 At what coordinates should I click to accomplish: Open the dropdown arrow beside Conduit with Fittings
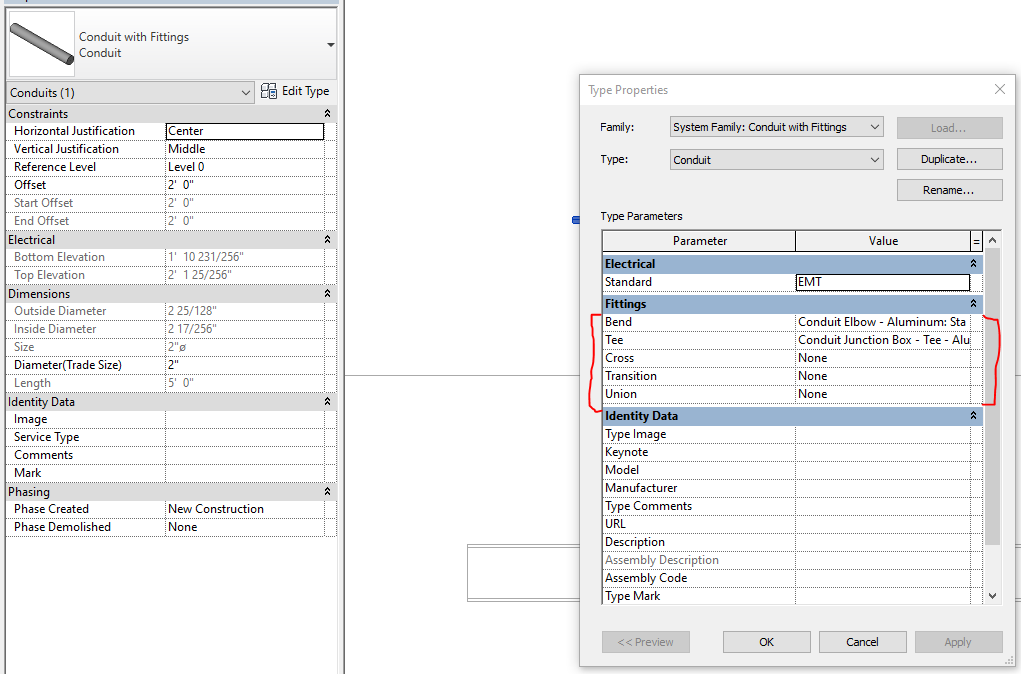coord(330,45)
